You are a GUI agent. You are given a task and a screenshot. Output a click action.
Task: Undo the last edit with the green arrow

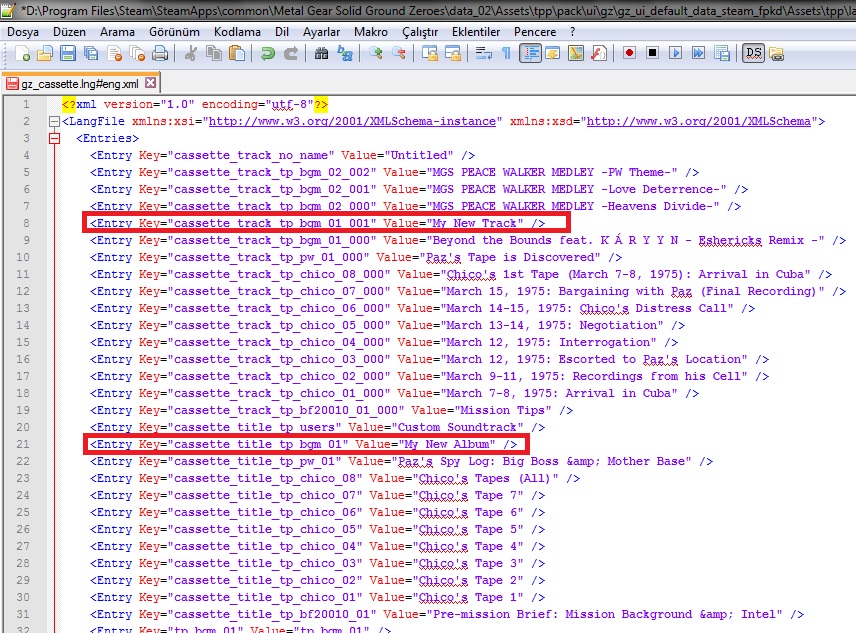268,53
